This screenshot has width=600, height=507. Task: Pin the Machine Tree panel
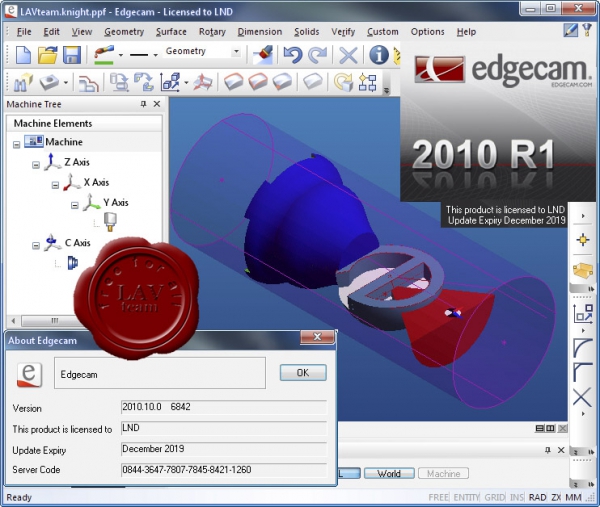coord(143,104)
